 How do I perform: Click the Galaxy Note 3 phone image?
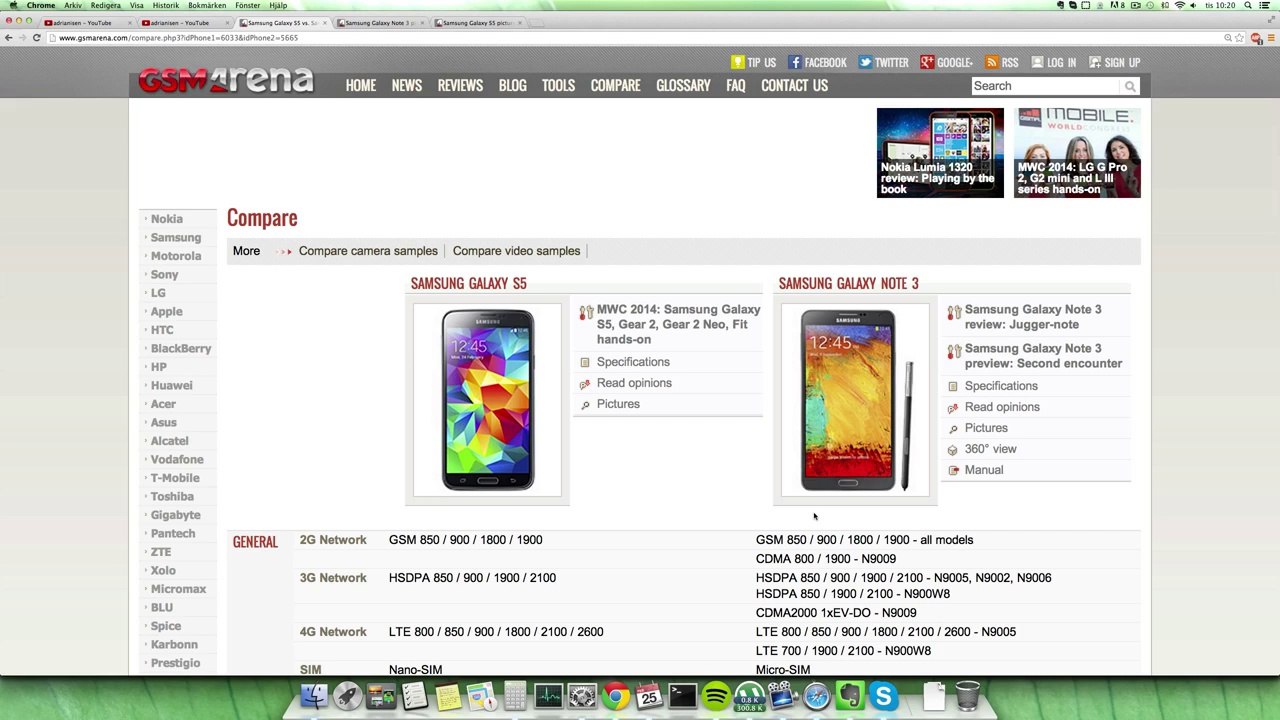coord(855,400)
